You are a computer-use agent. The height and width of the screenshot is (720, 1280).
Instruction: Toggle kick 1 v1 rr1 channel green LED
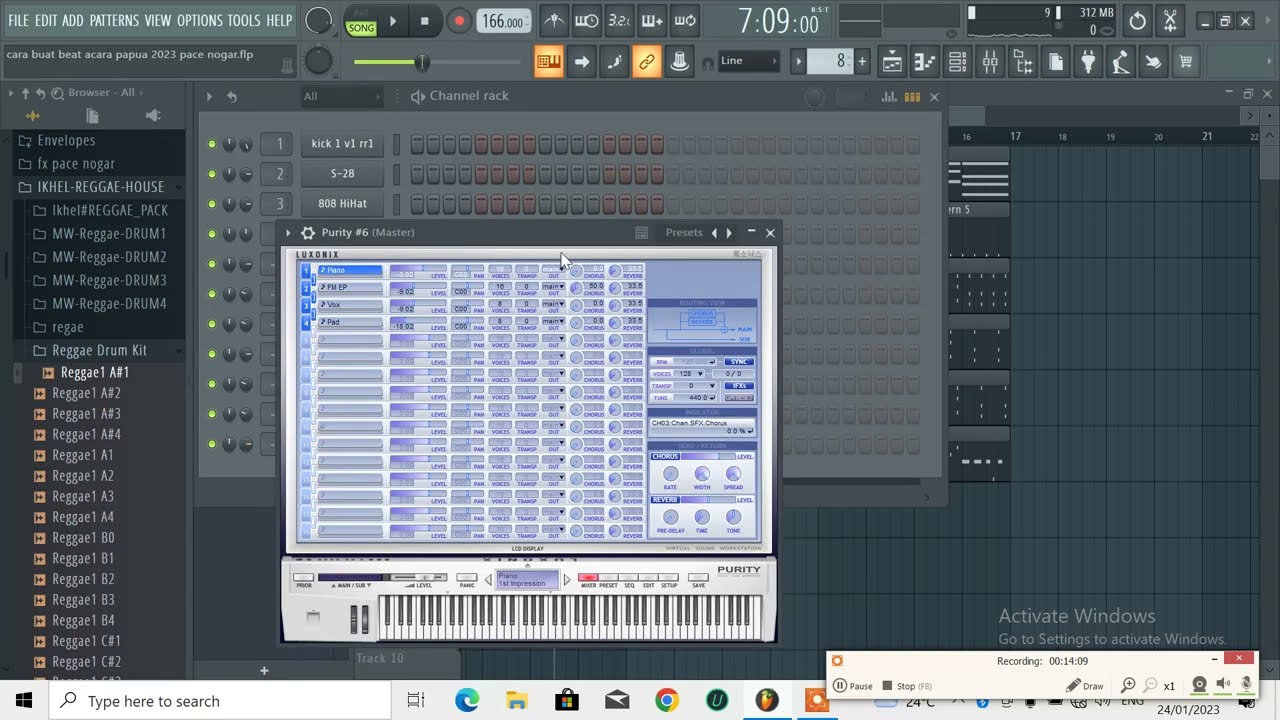coord(212,144)
